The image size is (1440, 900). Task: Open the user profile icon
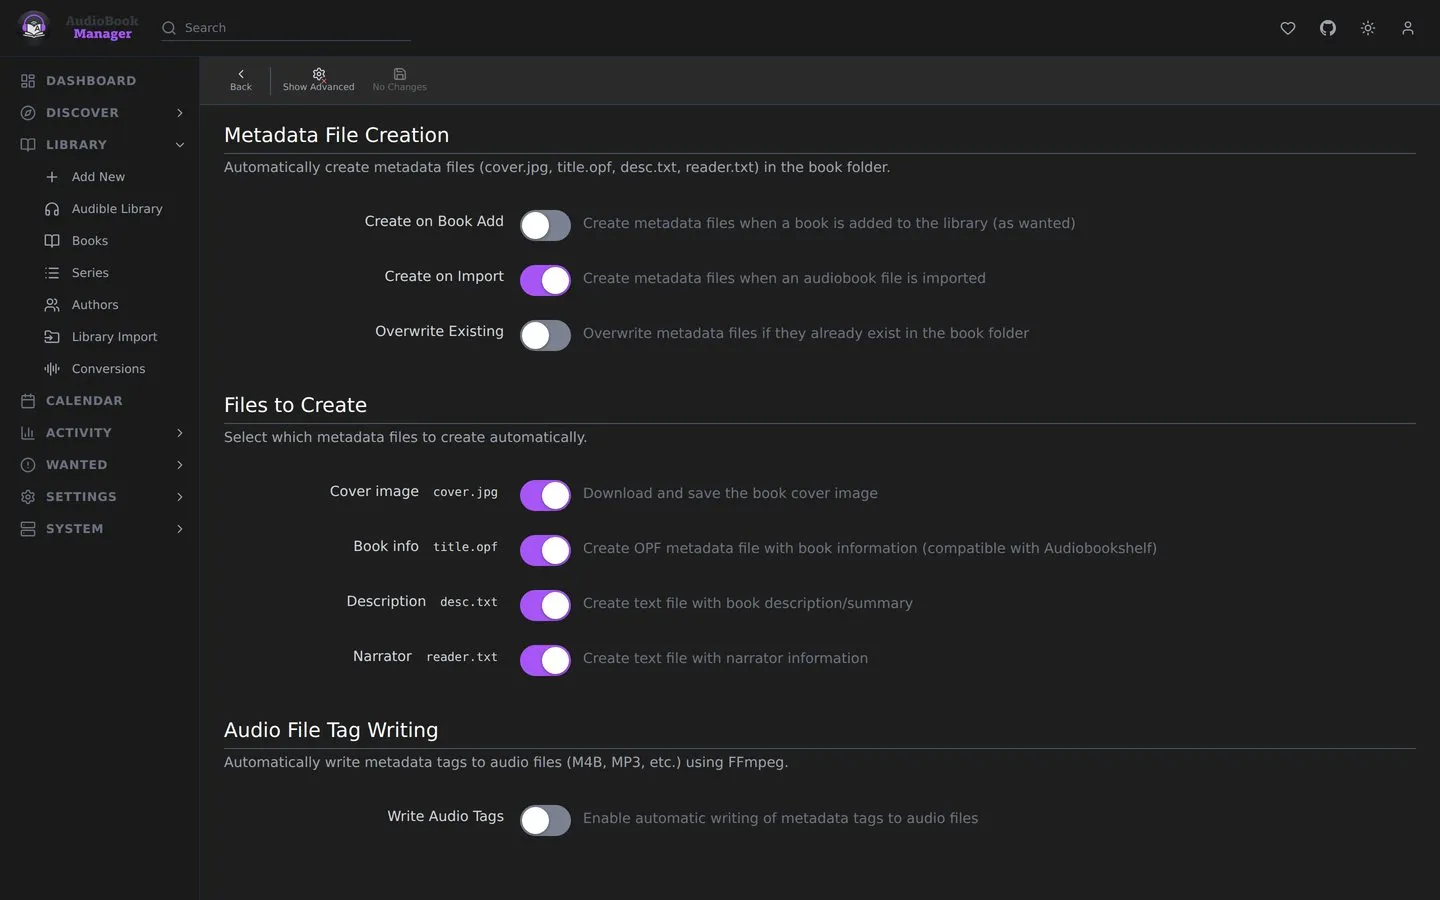click(x=1408, y=28)
